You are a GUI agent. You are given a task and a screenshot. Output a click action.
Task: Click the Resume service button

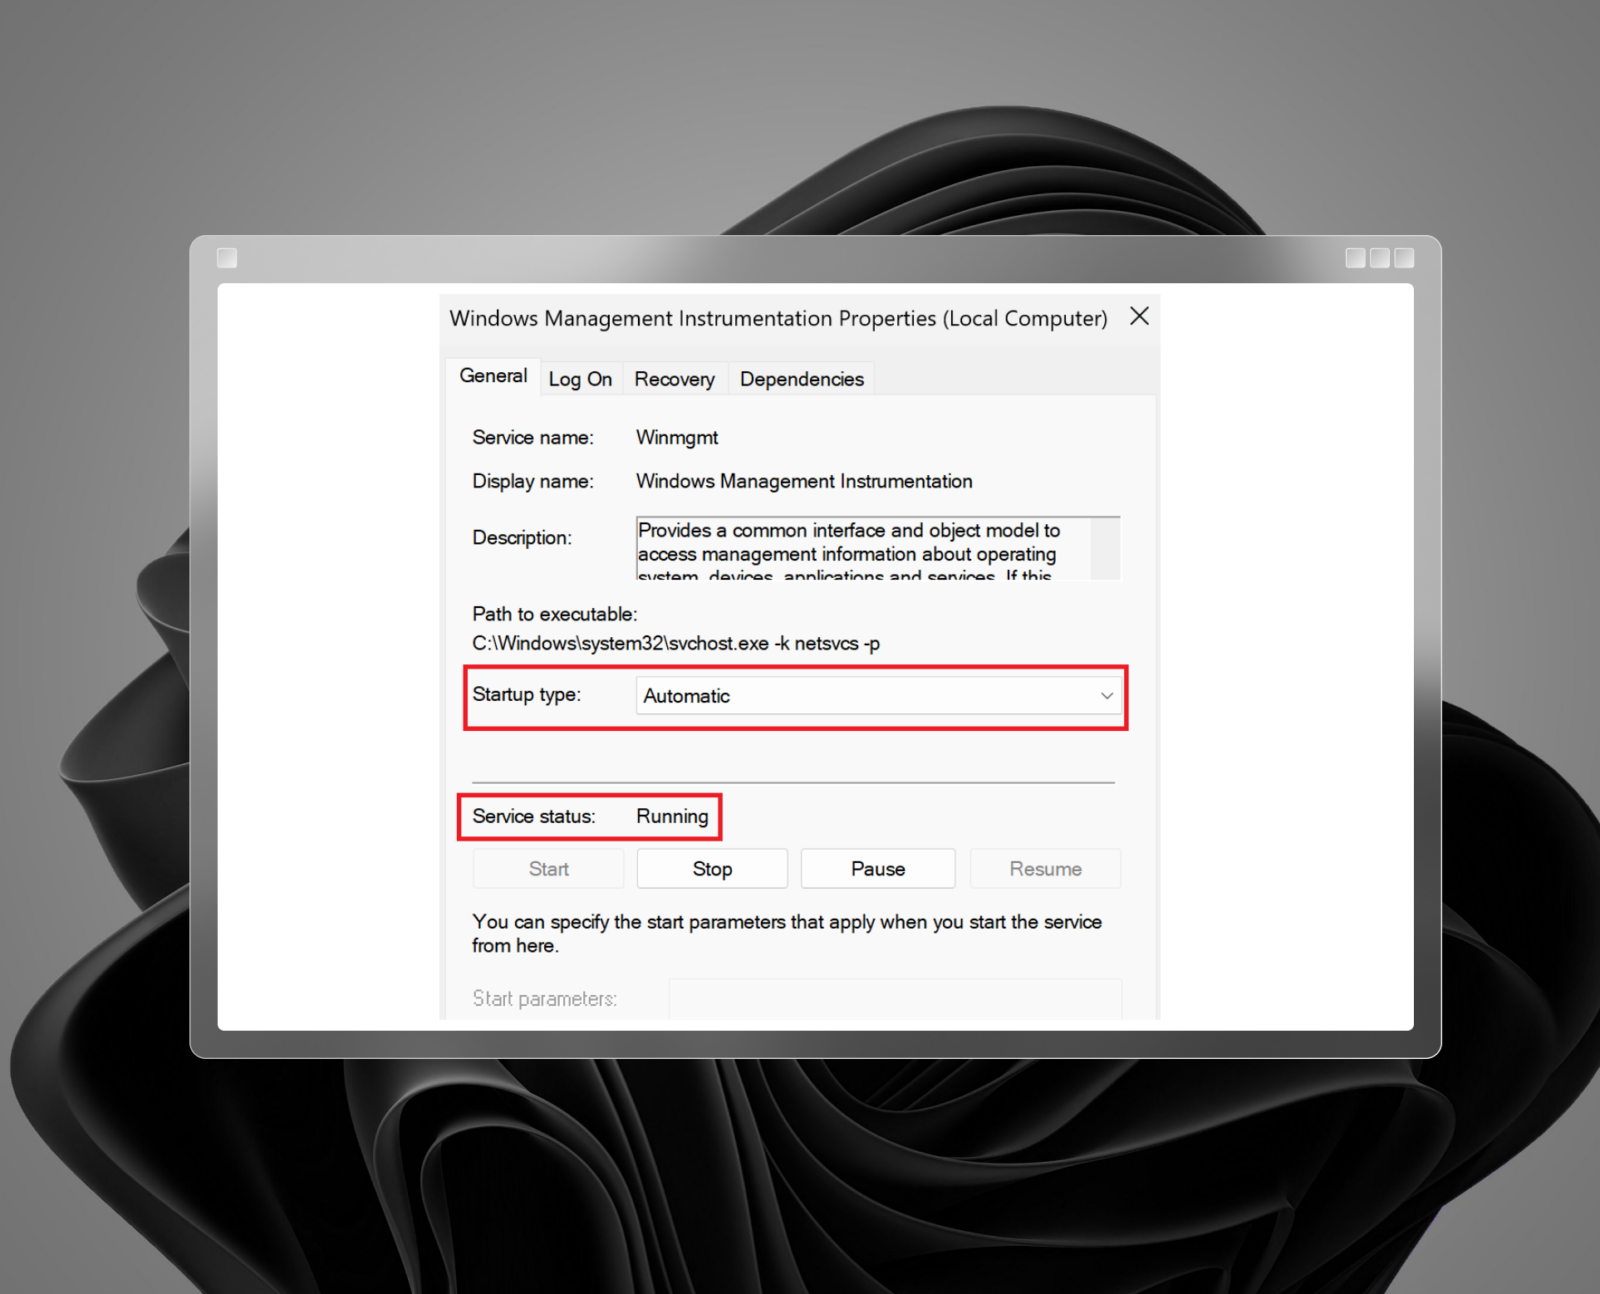1045,868
